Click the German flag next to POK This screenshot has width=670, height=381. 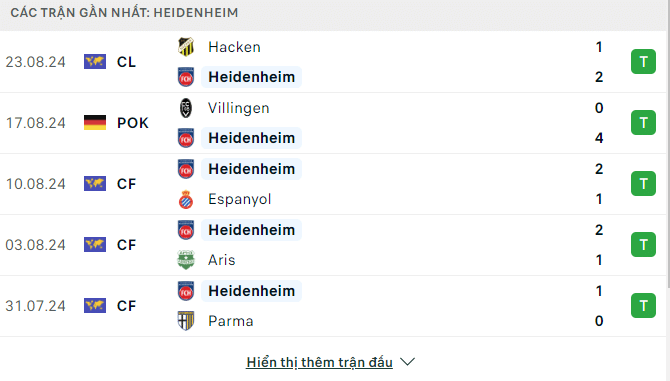(95, 123)
